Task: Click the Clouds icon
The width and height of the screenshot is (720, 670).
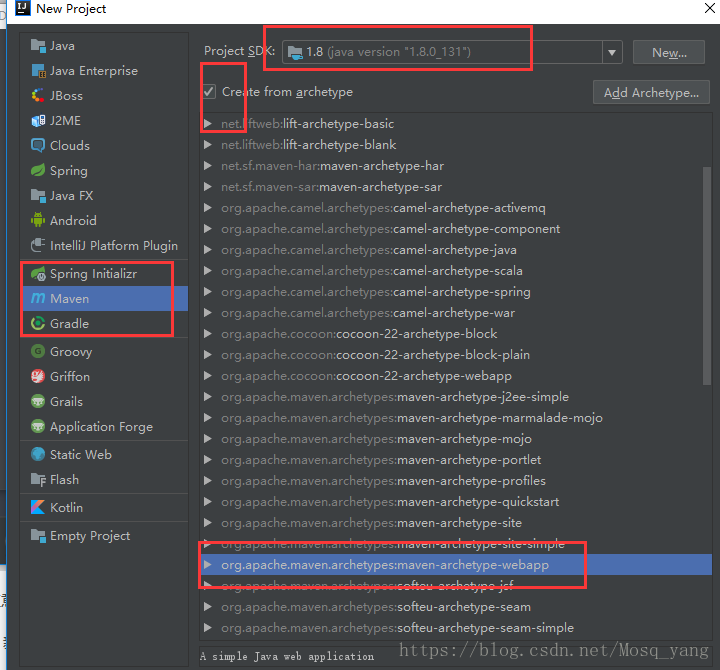Action: [38, 146]
